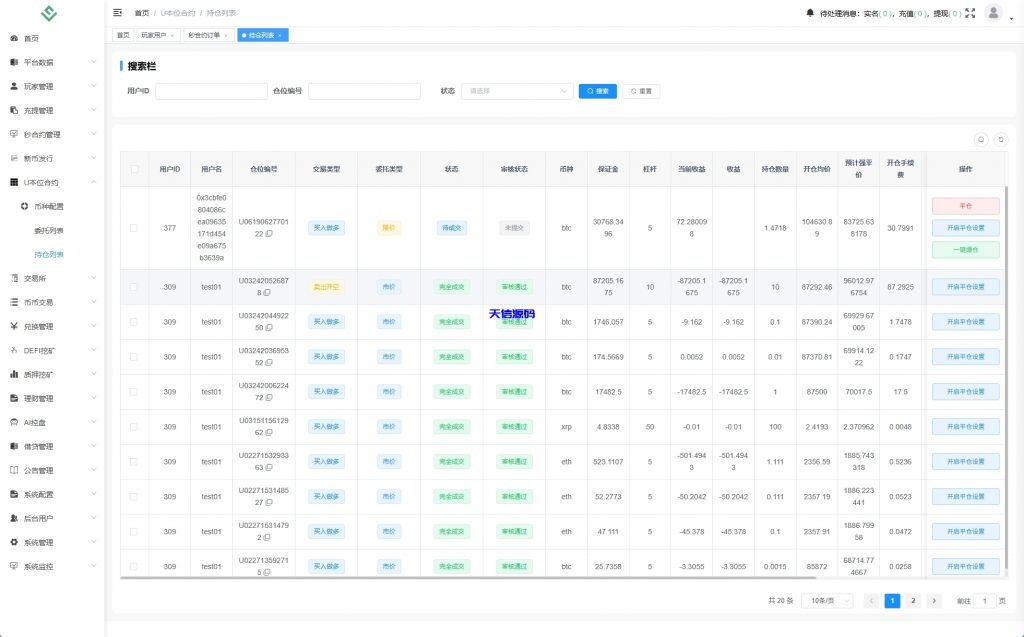Open the user avatar menu

coord(993,12)
